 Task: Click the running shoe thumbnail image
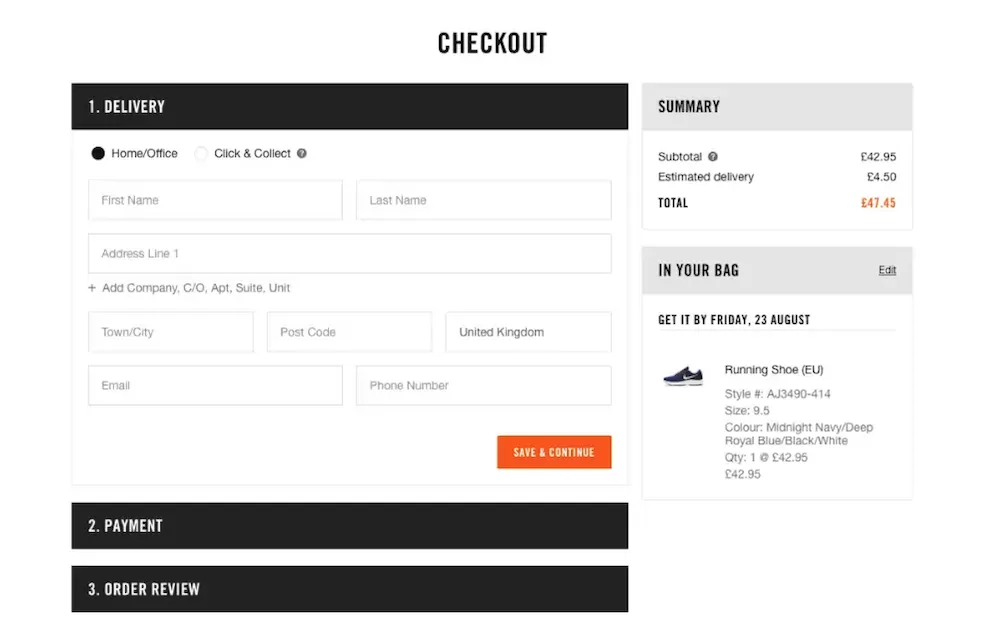[683, 376]
